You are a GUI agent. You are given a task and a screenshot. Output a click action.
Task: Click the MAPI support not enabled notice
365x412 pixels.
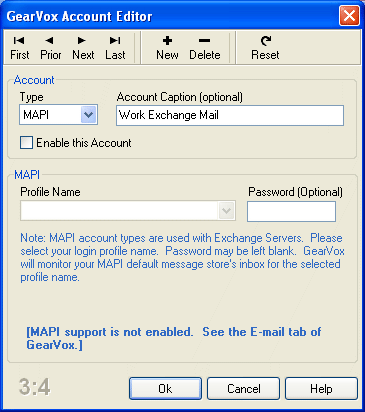coord(174,338)
